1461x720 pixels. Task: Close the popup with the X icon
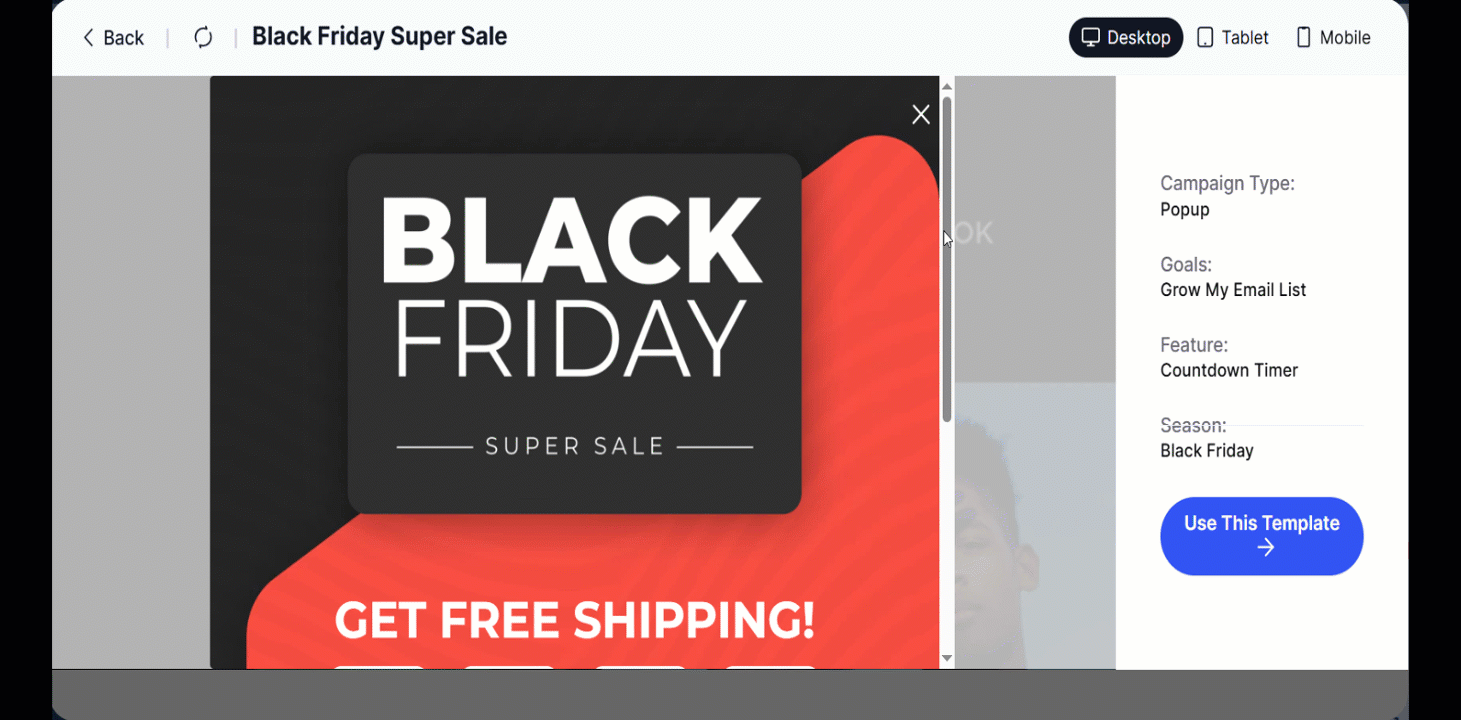tap(921, 115)
